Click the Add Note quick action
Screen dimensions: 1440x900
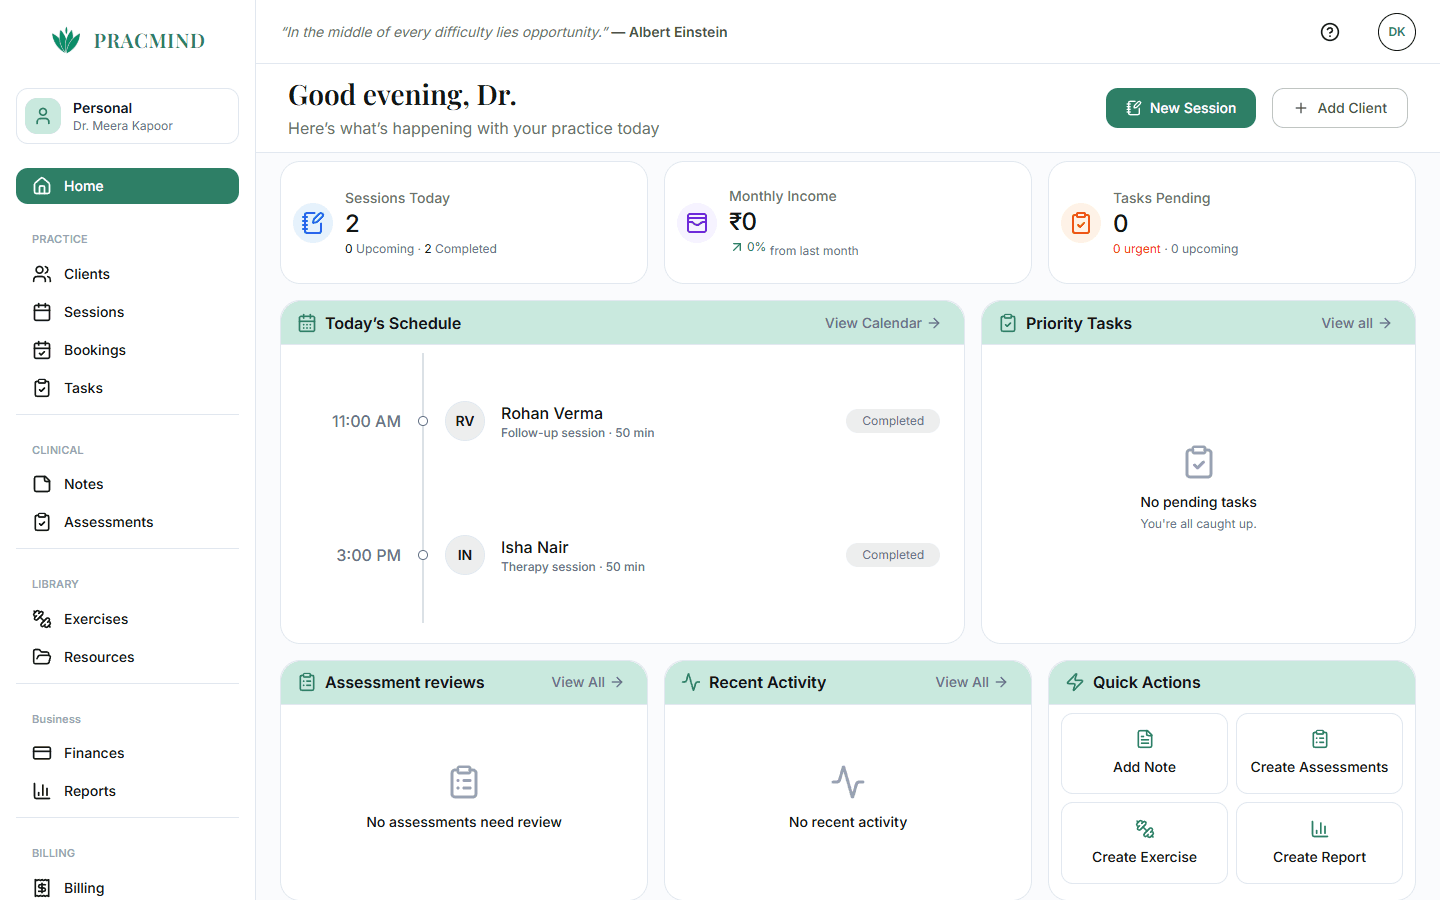[1144, 753]
